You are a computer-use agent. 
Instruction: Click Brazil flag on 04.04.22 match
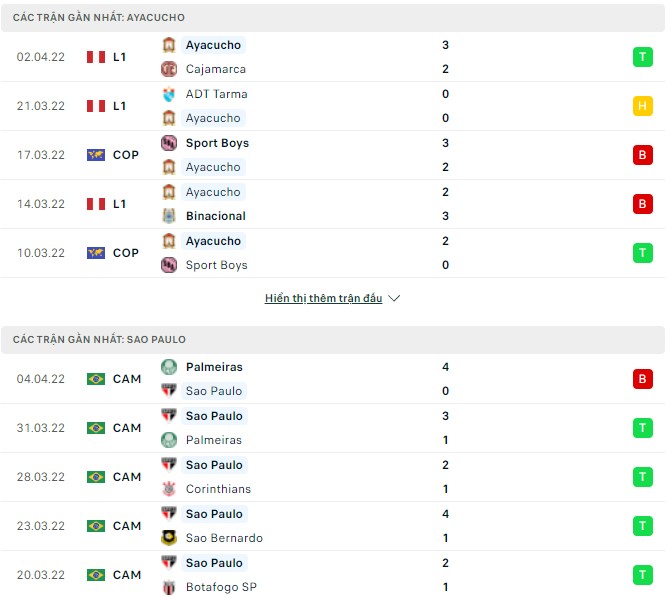tap(96, 379)
